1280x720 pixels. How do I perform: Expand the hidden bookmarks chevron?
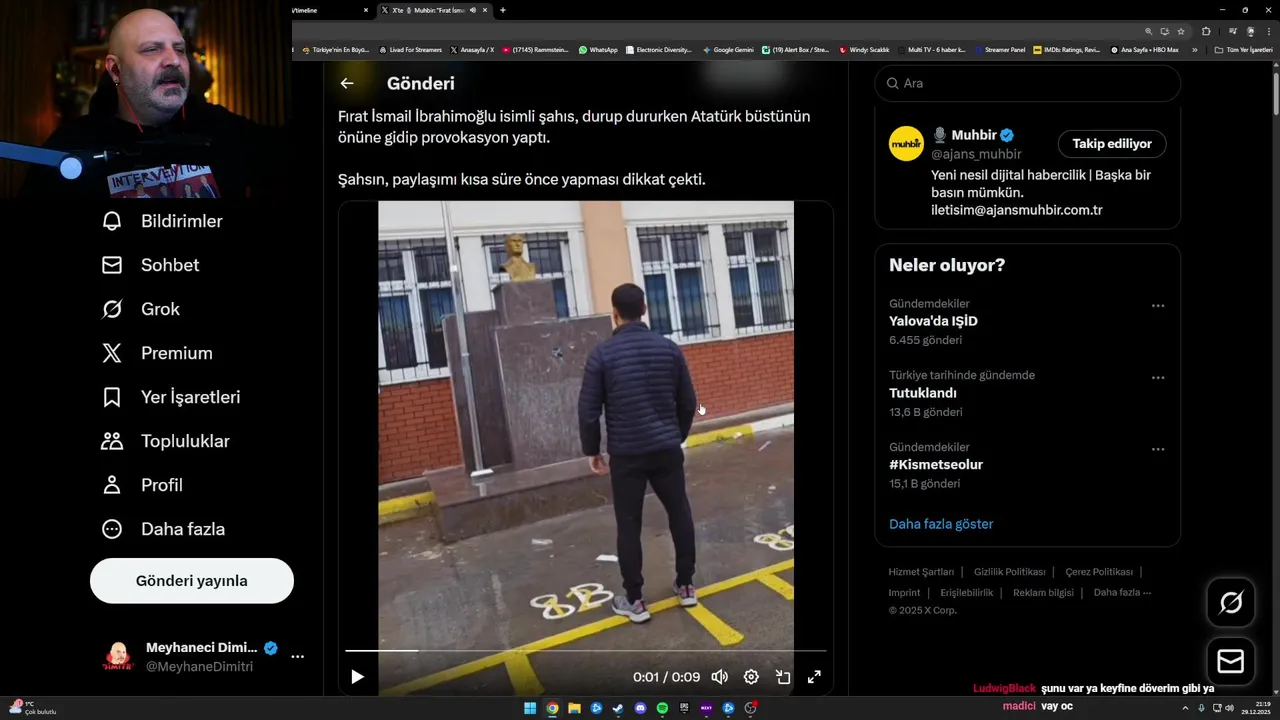[x=1194, y=49]
